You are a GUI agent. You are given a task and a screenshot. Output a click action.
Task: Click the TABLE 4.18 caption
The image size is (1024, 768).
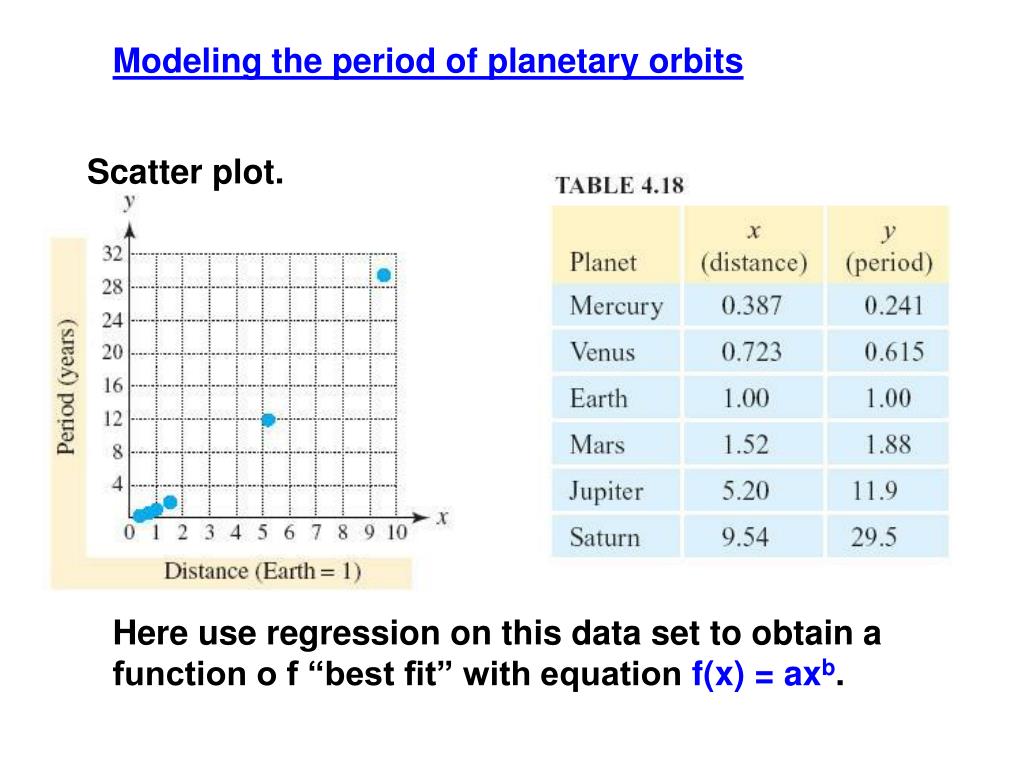tap(619, 185)
